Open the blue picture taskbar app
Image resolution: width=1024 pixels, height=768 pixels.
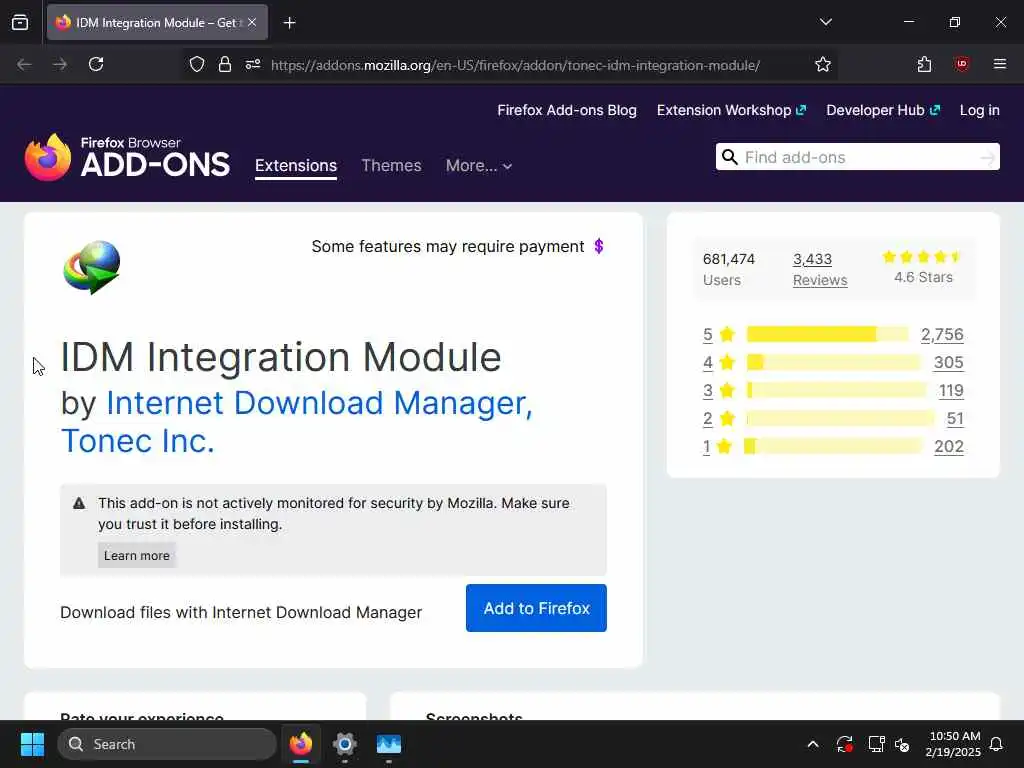click(x=389, y=744)
